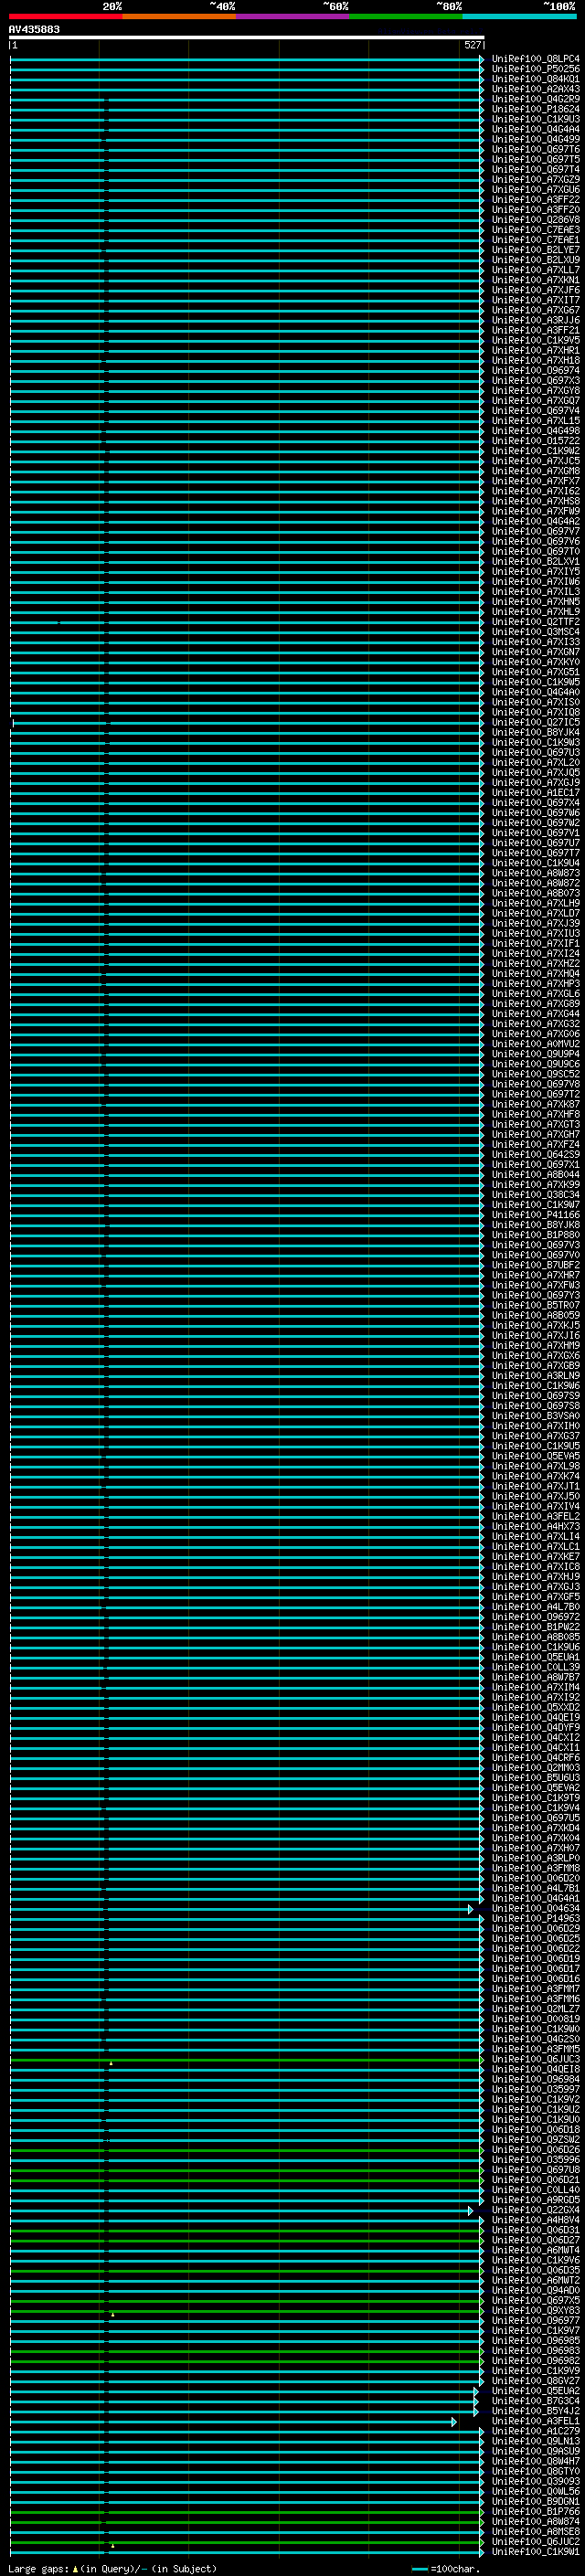
Task: Select hit UniRef100_O35997
Action: pos(535,2089)
